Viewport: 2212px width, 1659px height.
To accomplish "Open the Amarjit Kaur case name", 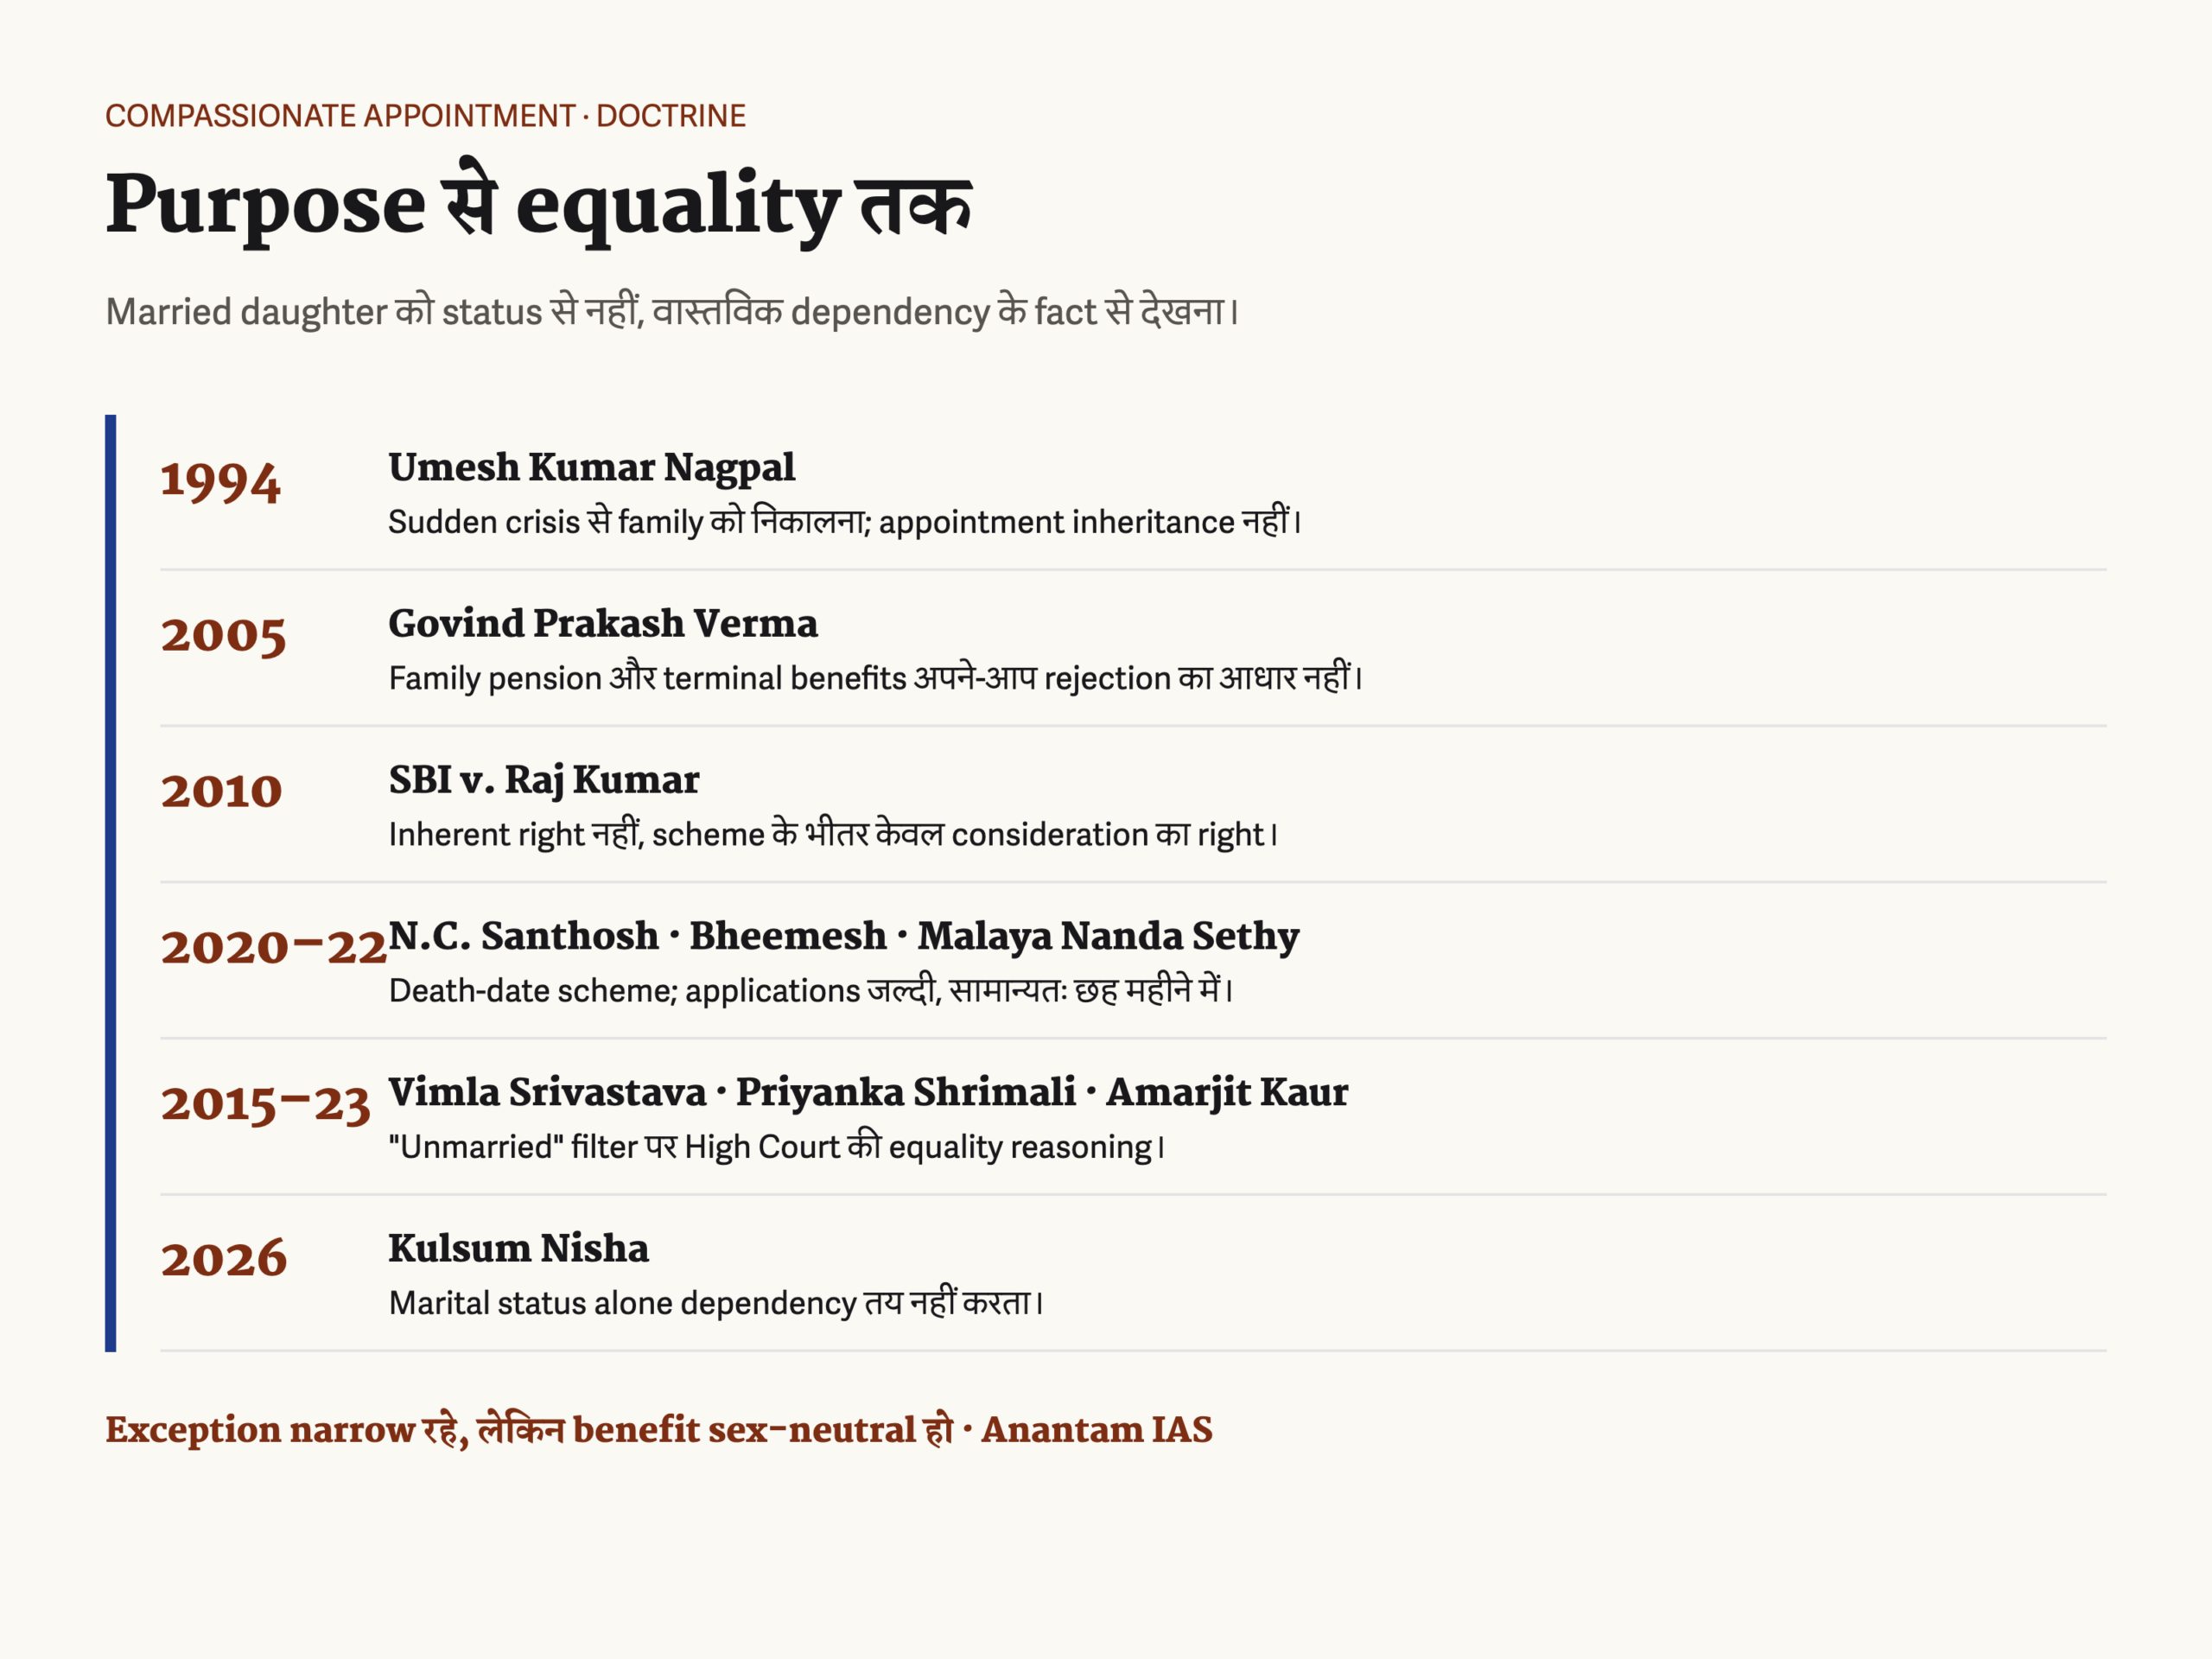I will click(x=1227, y=1094).
